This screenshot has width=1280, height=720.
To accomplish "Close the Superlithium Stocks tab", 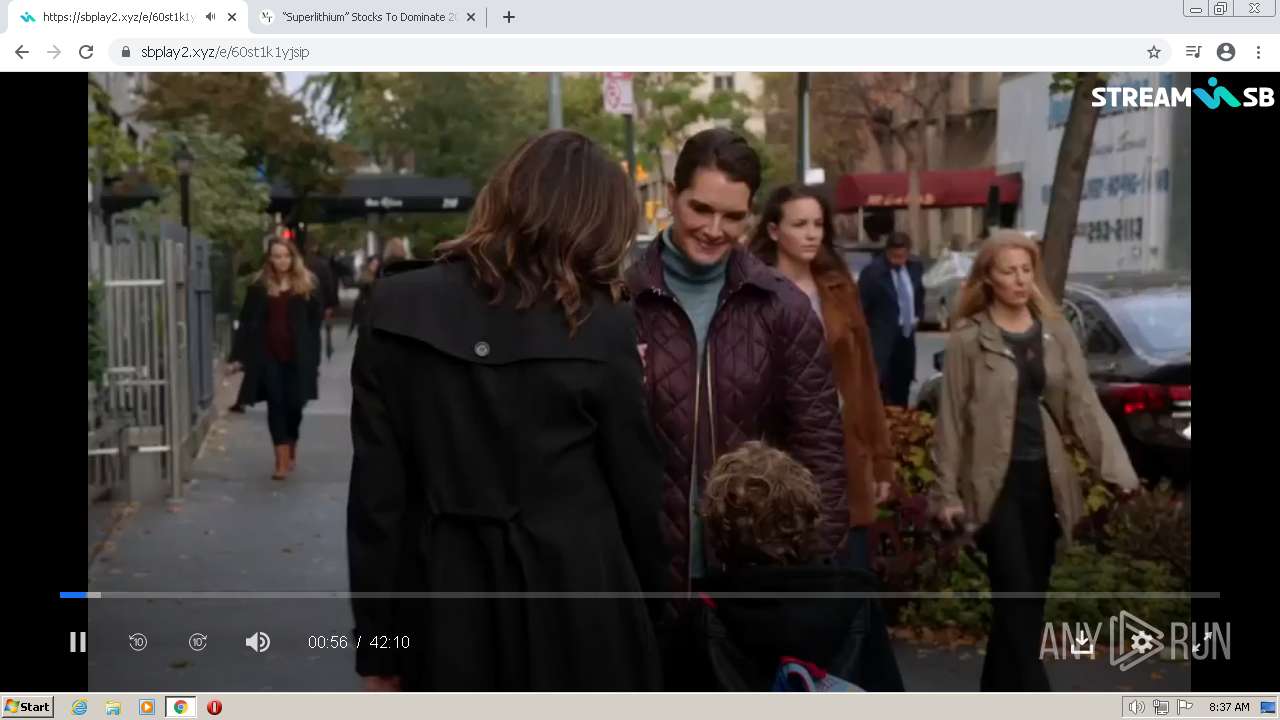I will pos(471,17).
